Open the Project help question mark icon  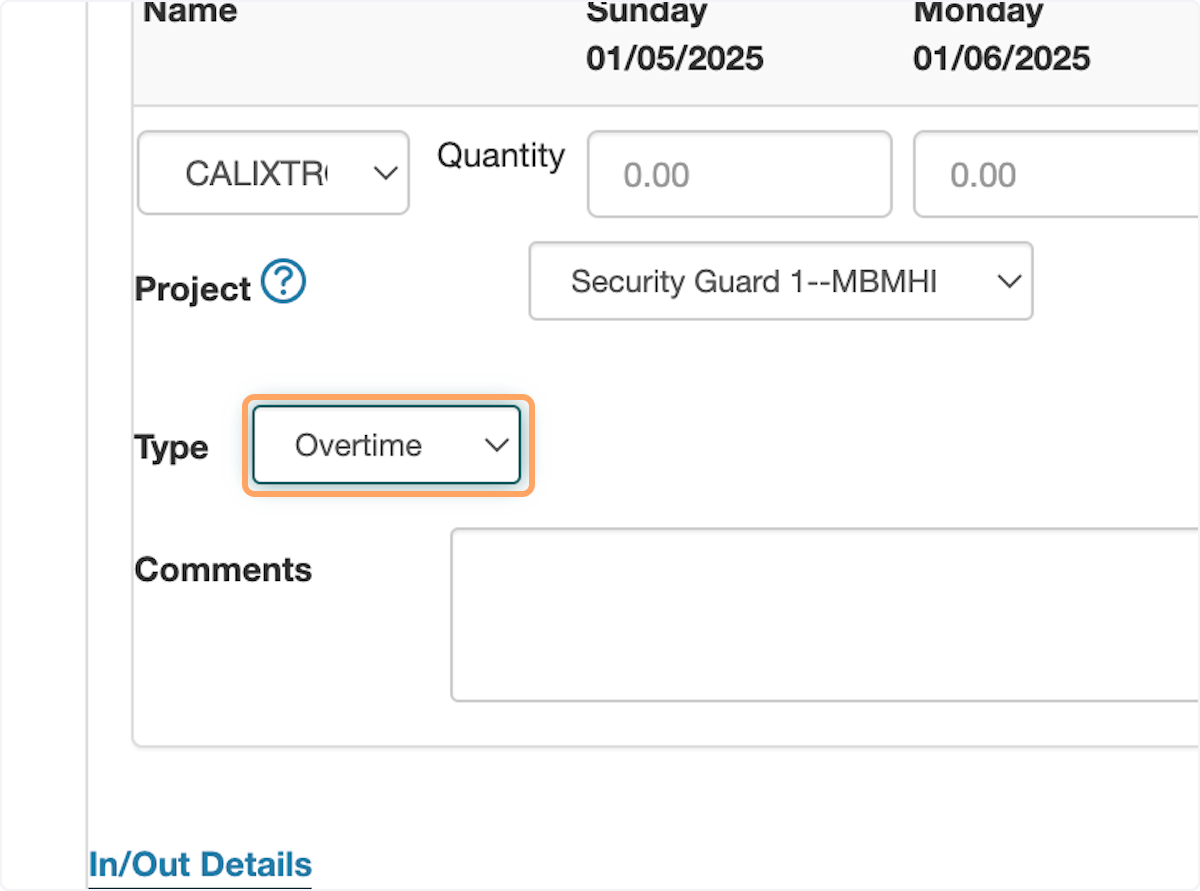click(283, 281)
